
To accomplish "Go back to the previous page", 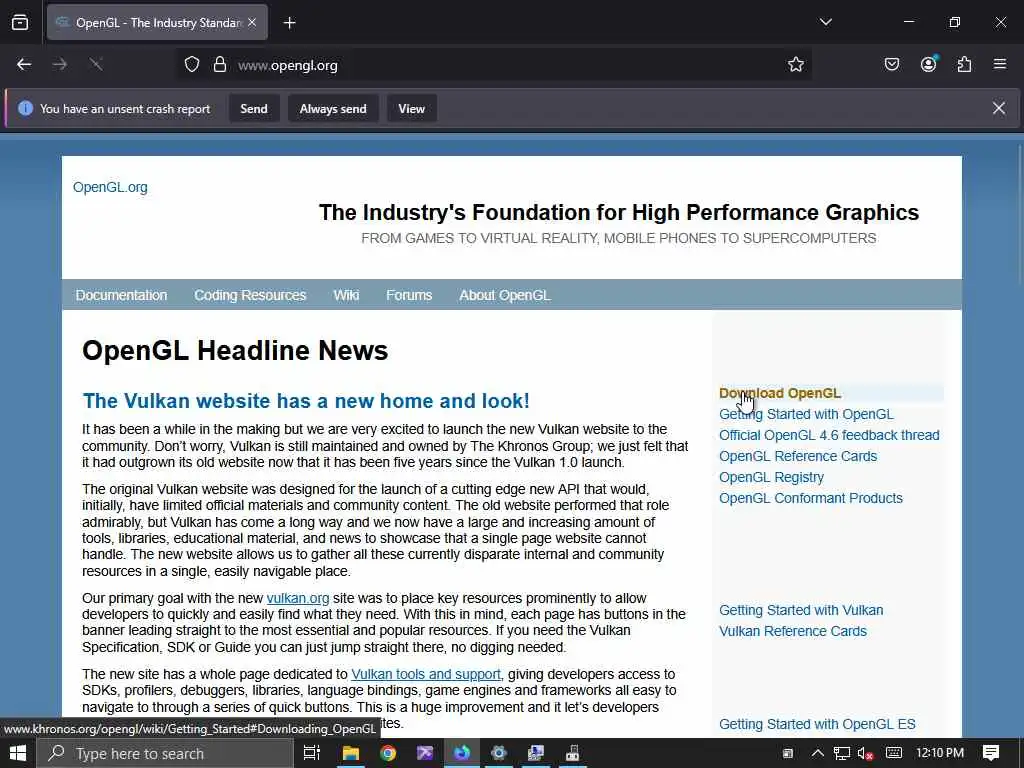I will click(24, 65).
